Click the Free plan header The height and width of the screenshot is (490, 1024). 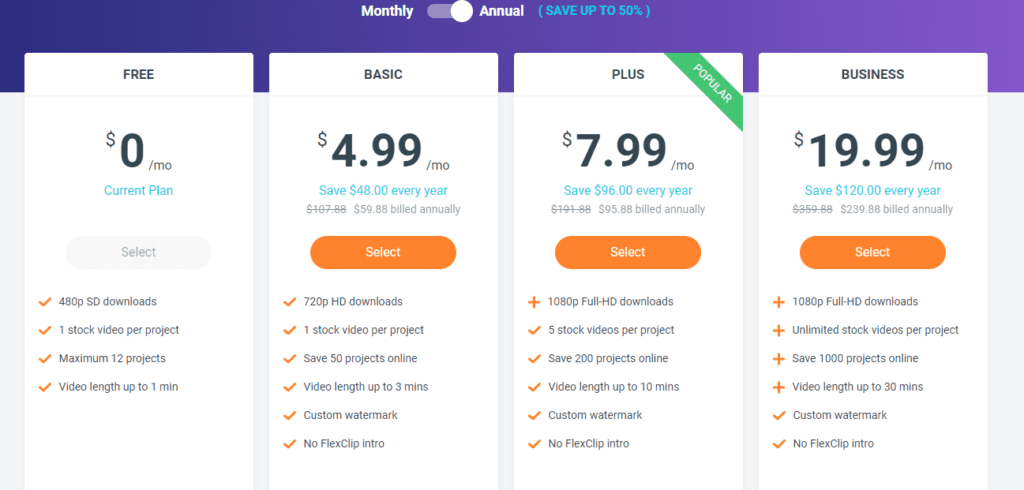click(x=139, y=74)
